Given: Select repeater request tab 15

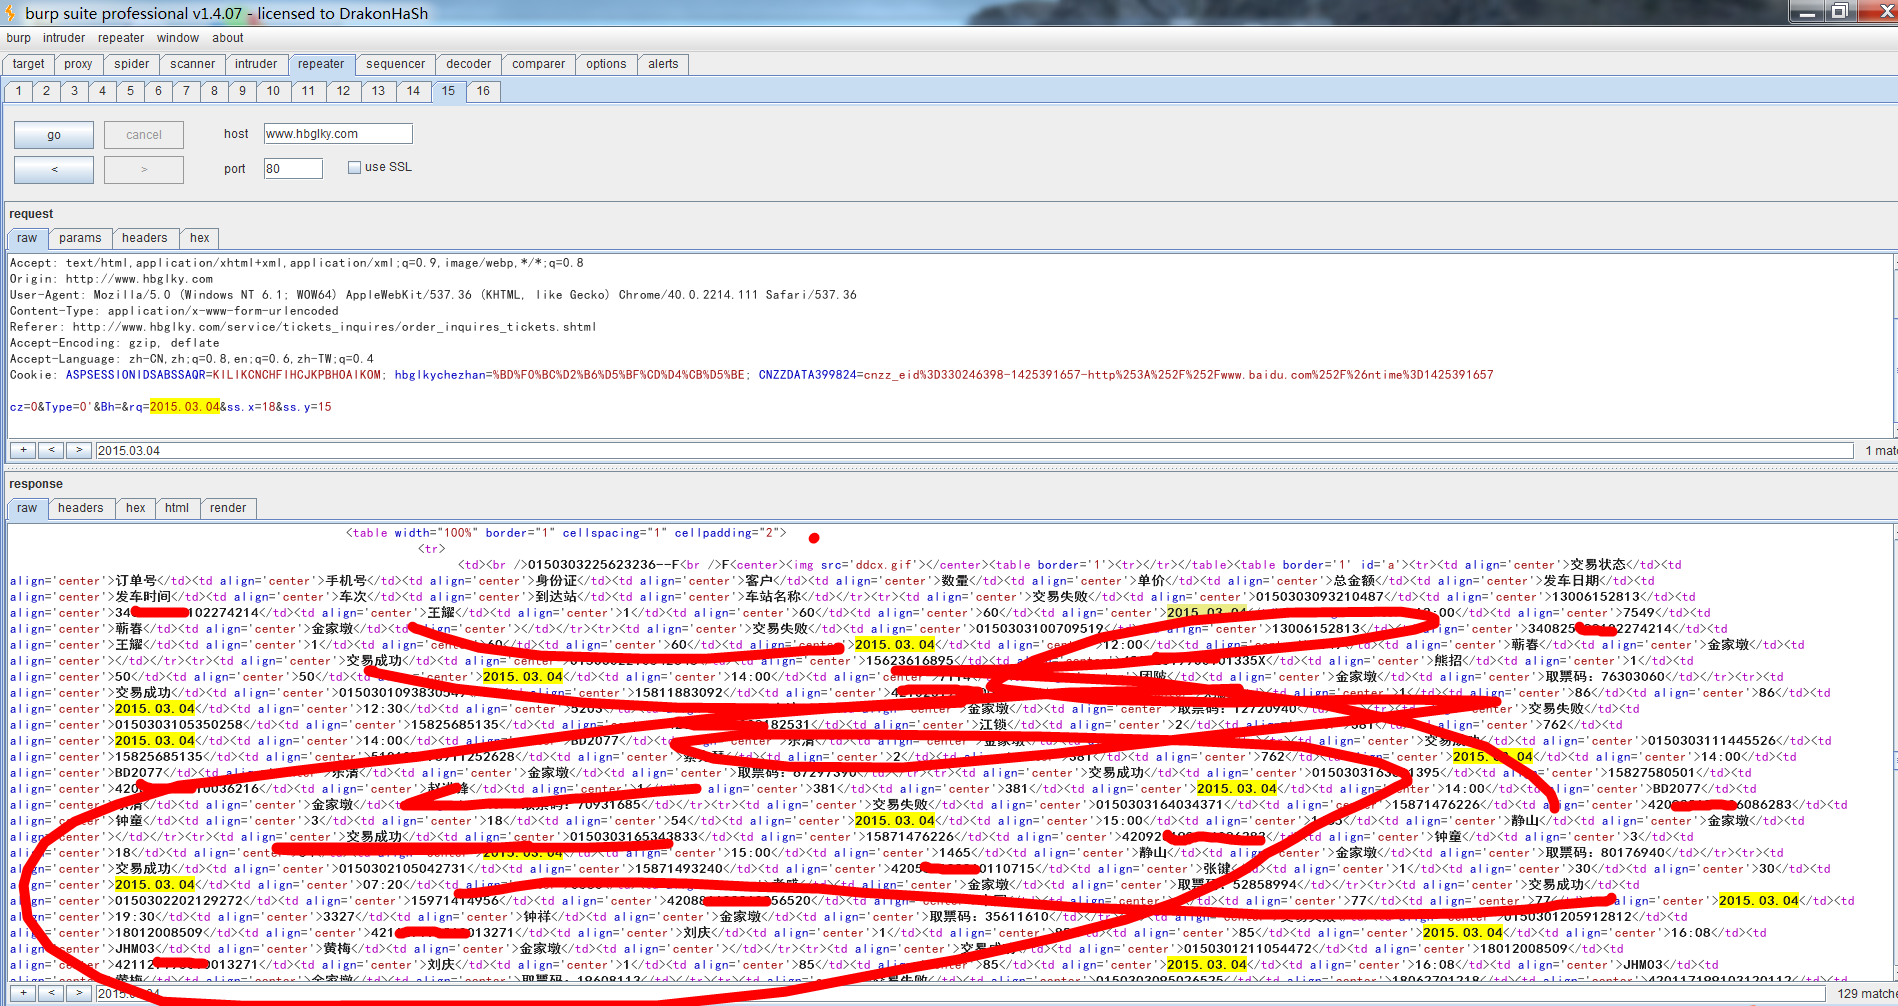Looking at the screenshot, I should pyautogui.click(x=448, y=91).
